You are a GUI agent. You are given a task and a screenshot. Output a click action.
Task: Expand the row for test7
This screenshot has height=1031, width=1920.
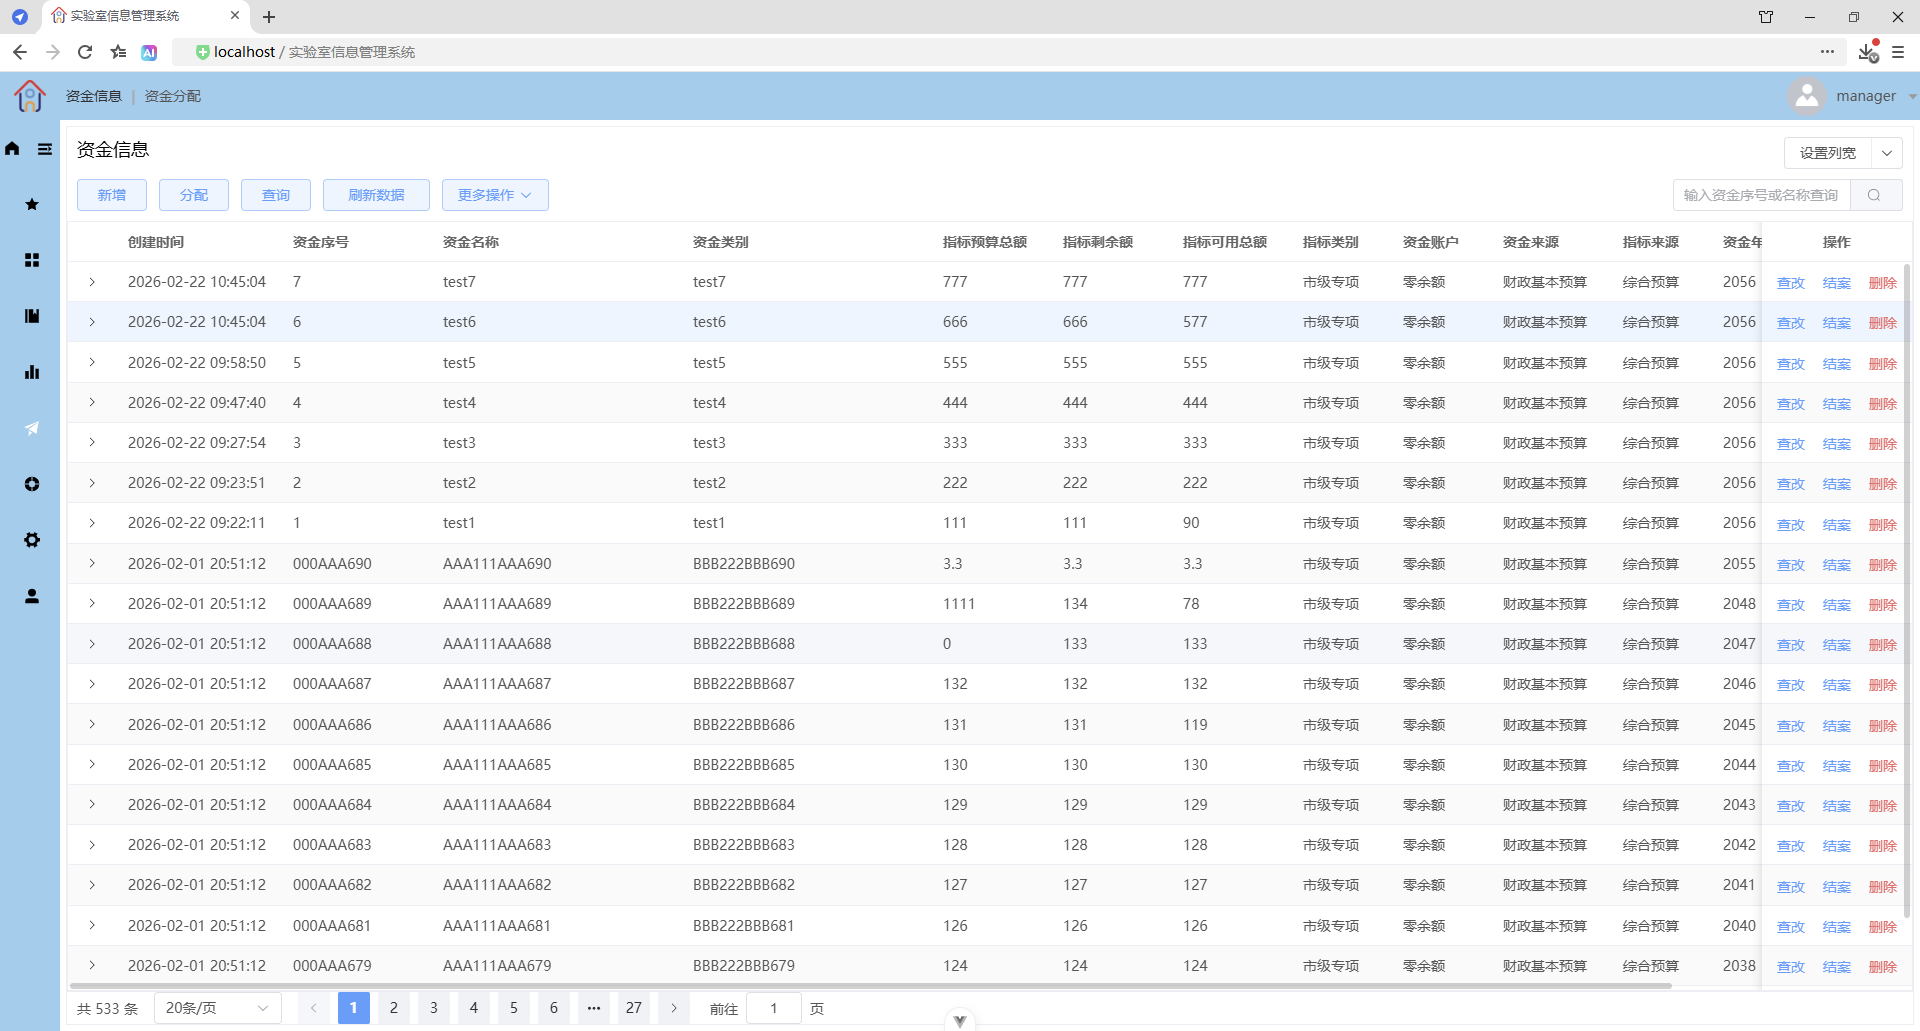[x=92, y=282]
